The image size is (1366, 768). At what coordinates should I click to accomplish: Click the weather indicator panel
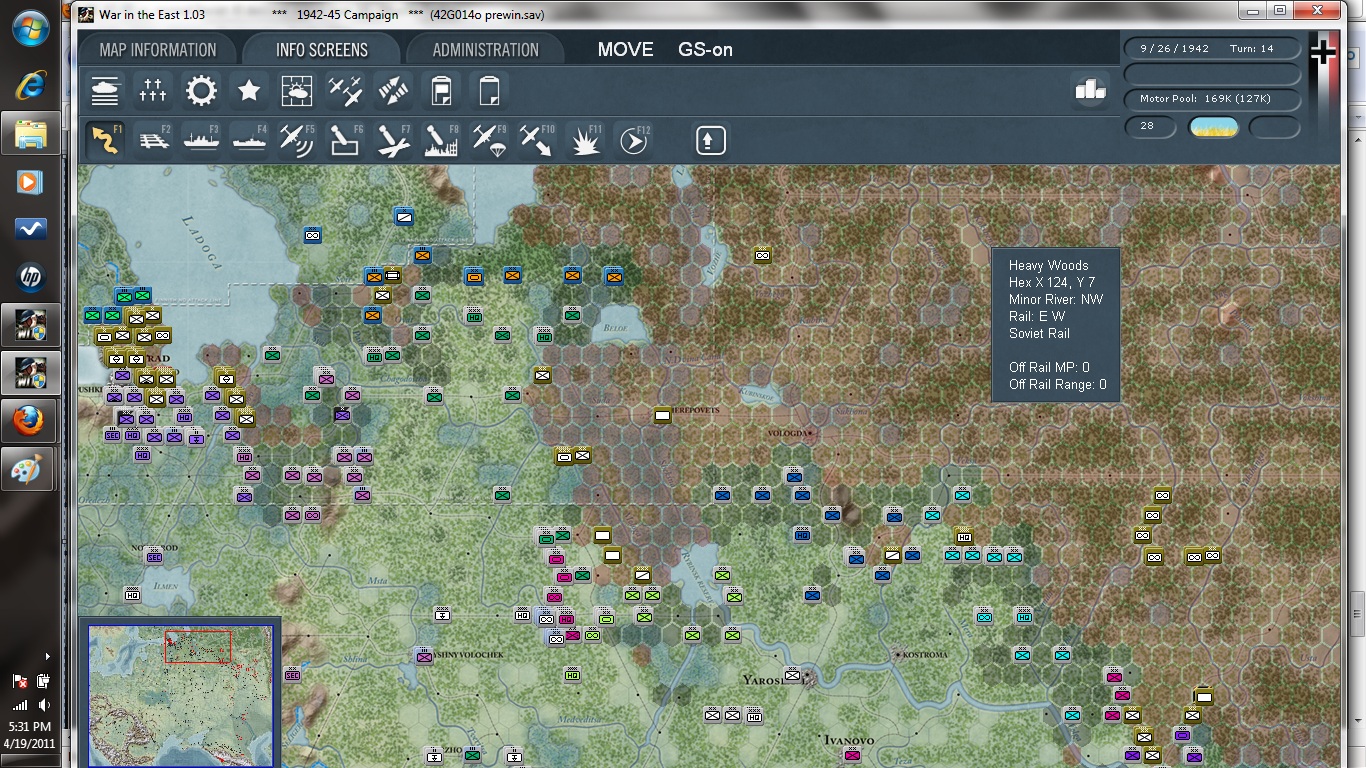click(x=1213, y=127)
